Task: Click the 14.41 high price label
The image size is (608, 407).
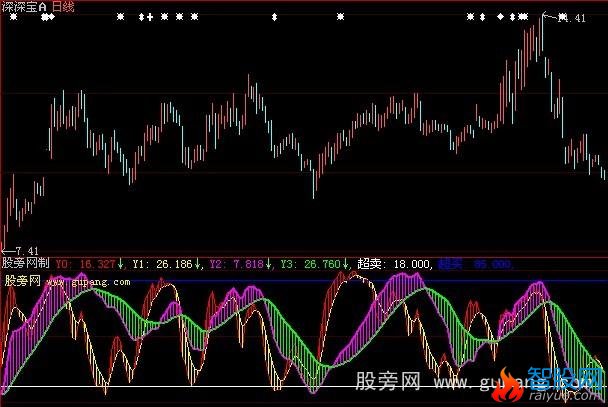Action: click(571, 18)
